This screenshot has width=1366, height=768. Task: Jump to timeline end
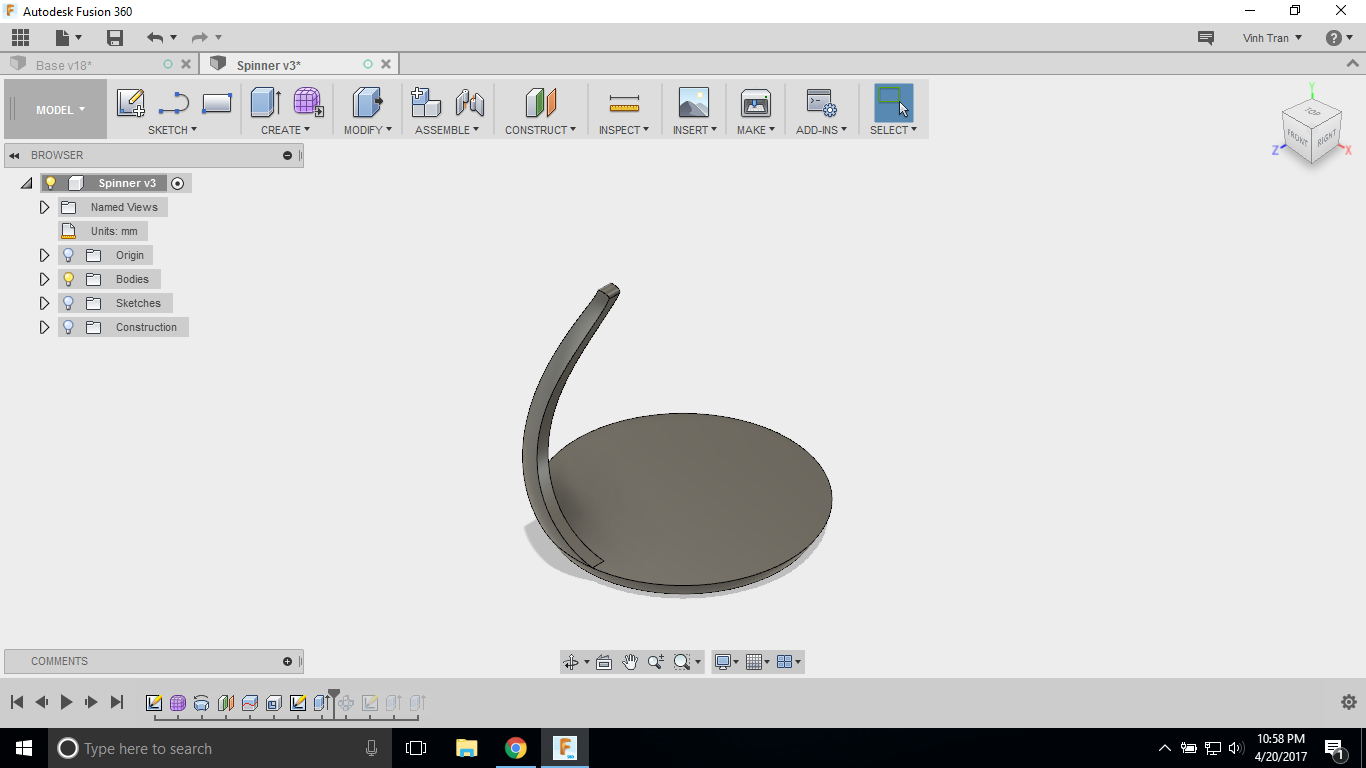(x=116, y=702)
